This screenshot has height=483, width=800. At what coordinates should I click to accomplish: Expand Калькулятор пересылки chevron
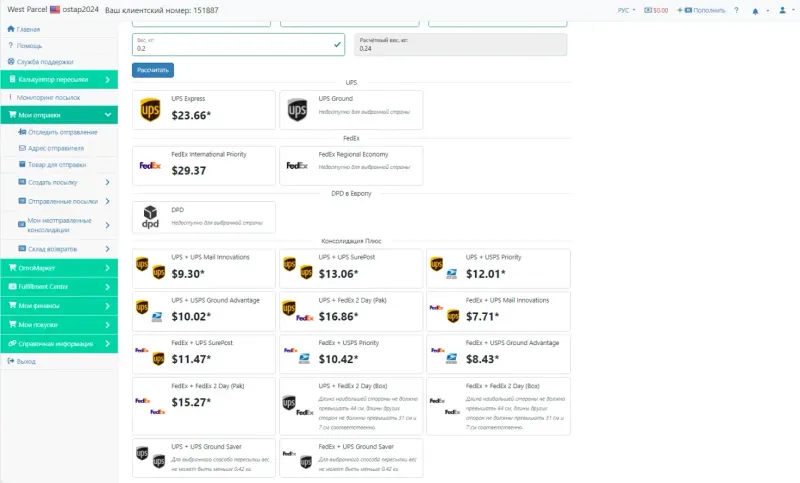[x=108, y=80]
